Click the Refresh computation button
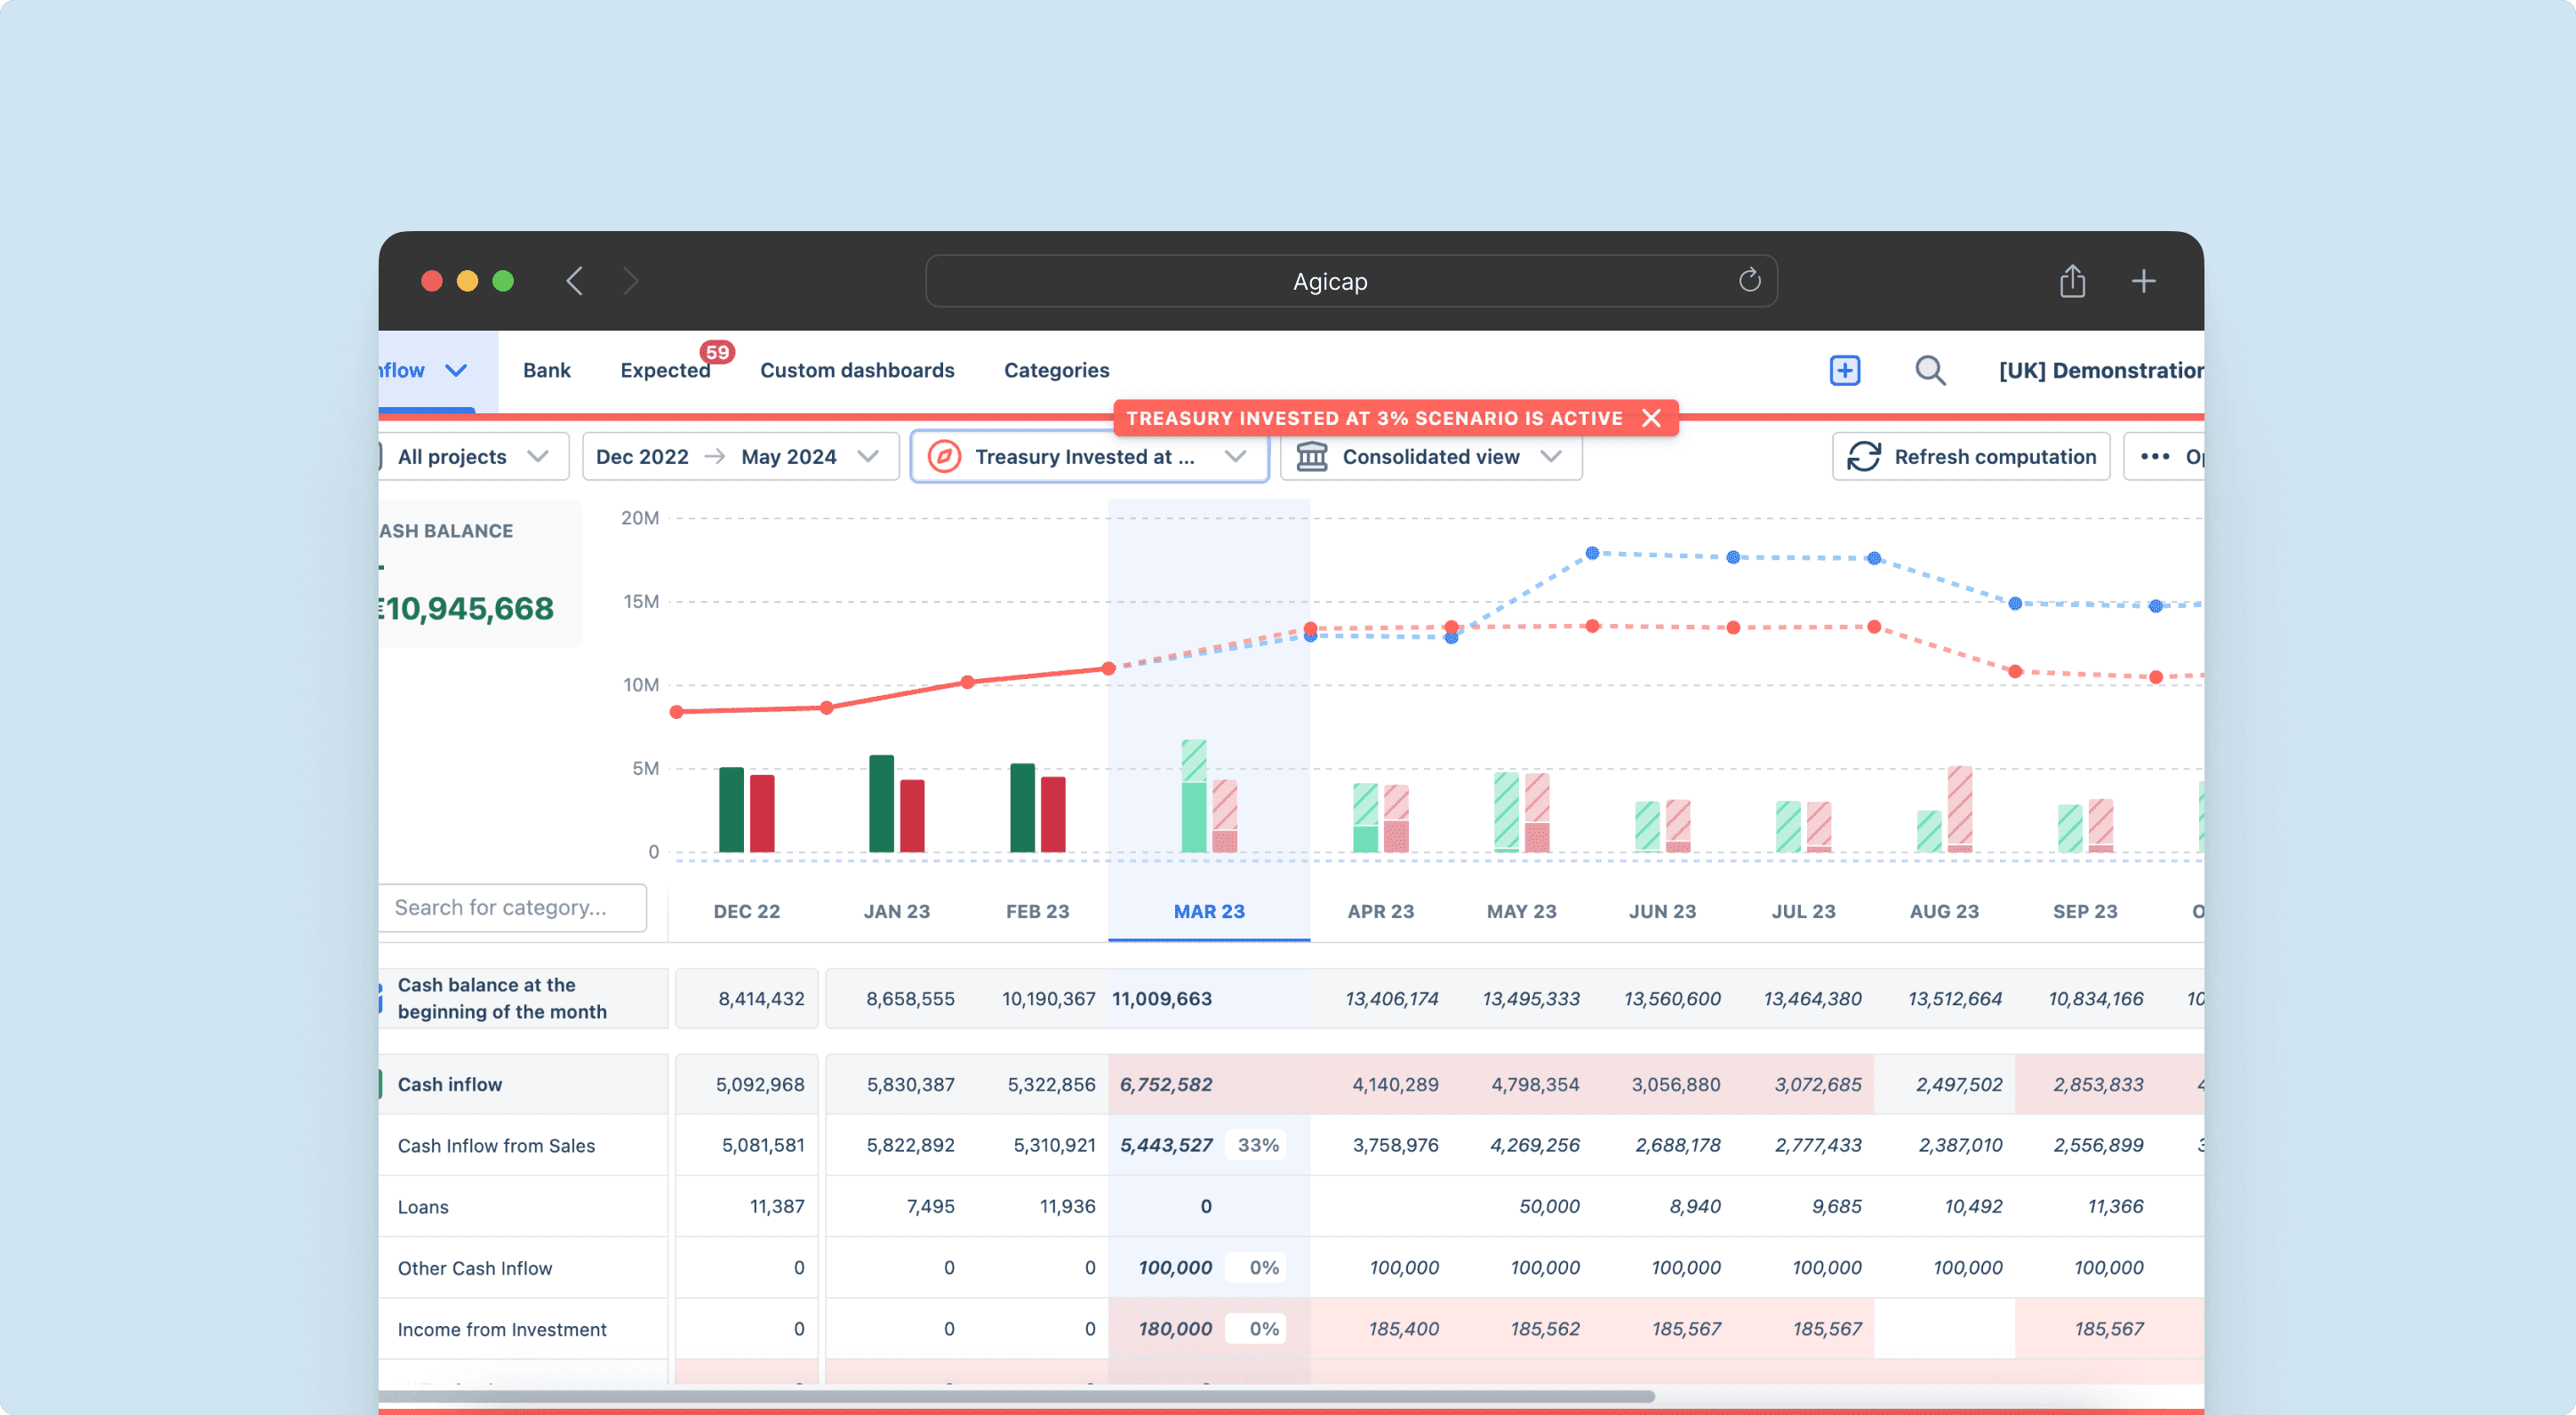 [1971, 457]
